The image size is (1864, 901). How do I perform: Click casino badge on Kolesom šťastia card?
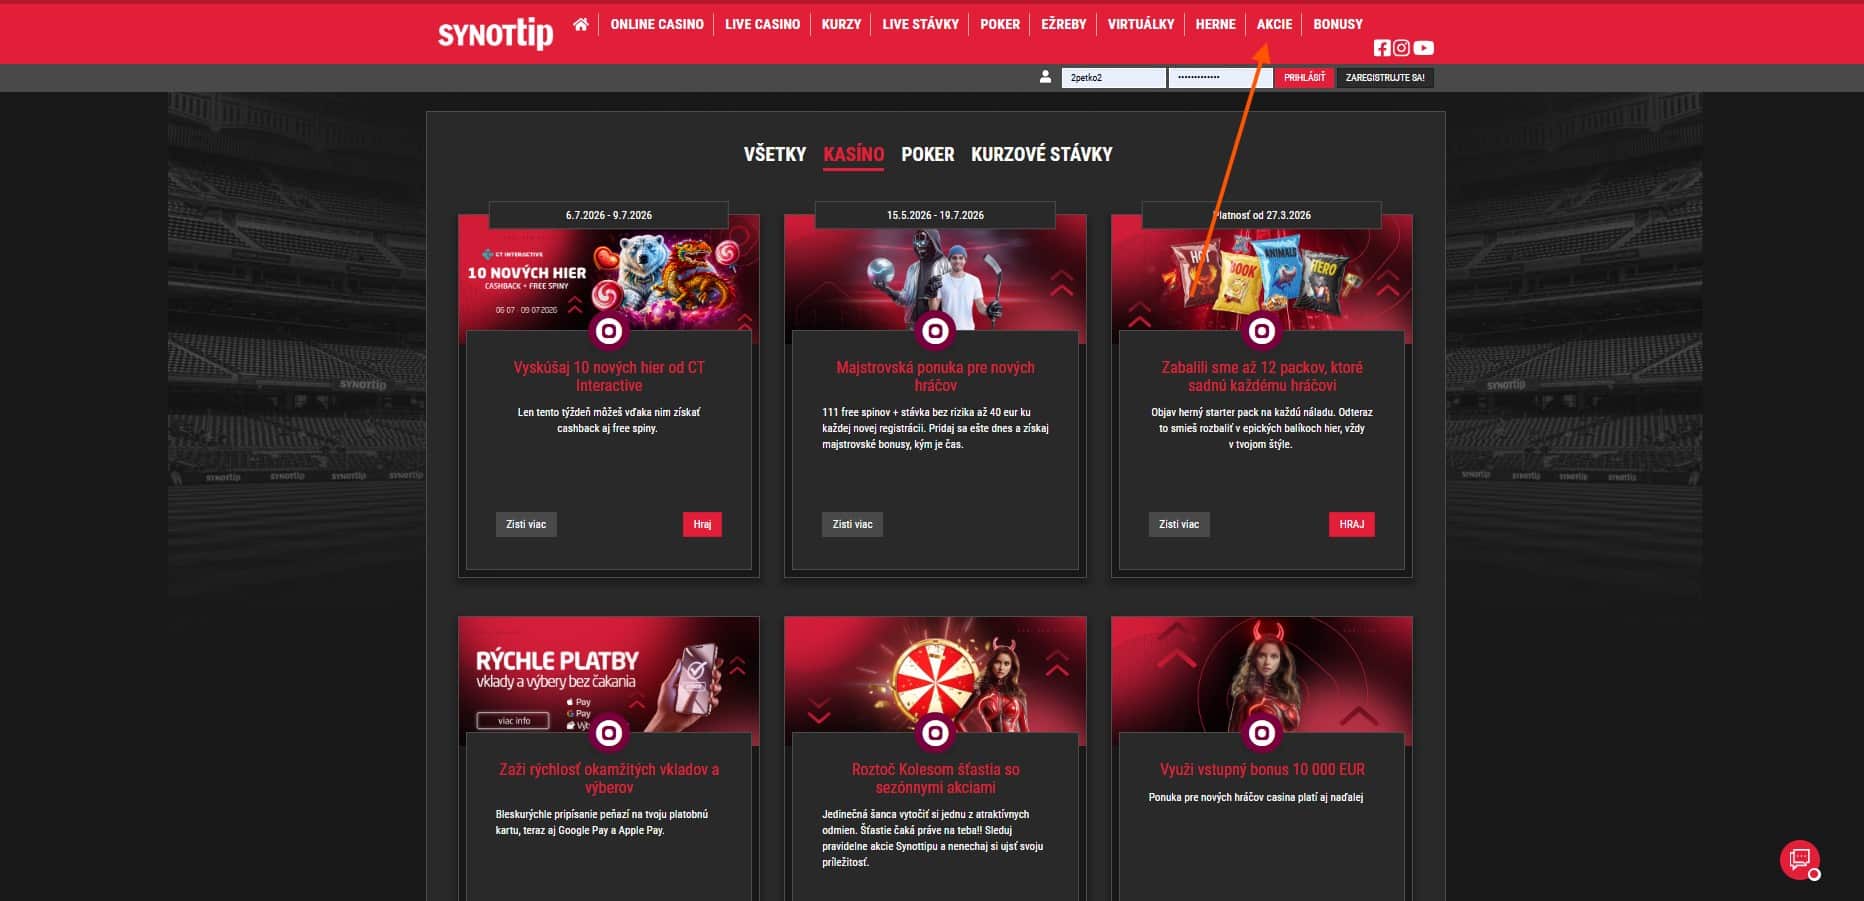pos(935,733)
